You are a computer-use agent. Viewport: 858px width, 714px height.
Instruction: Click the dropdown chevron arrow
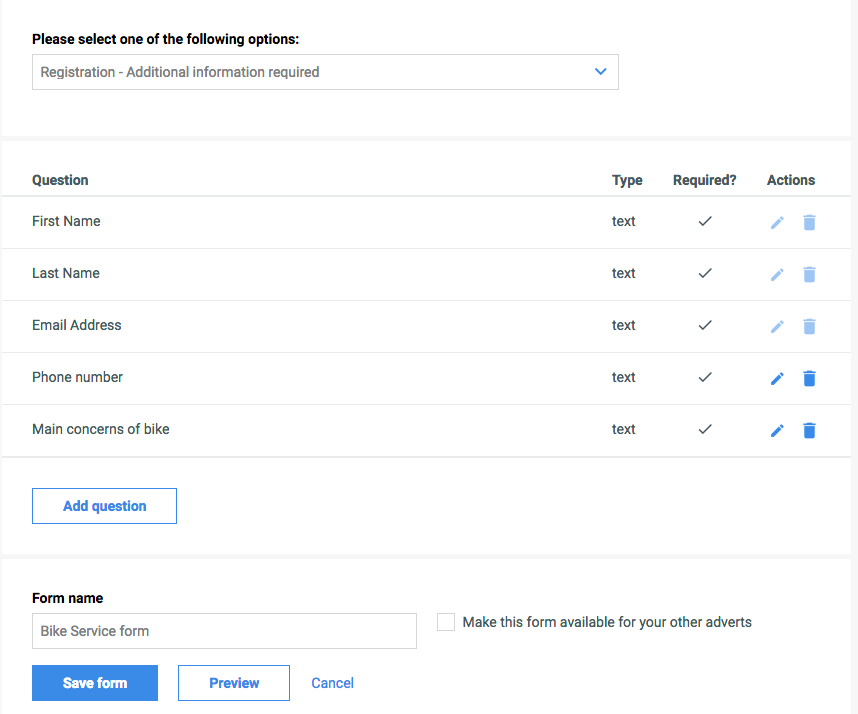(600, 72)
